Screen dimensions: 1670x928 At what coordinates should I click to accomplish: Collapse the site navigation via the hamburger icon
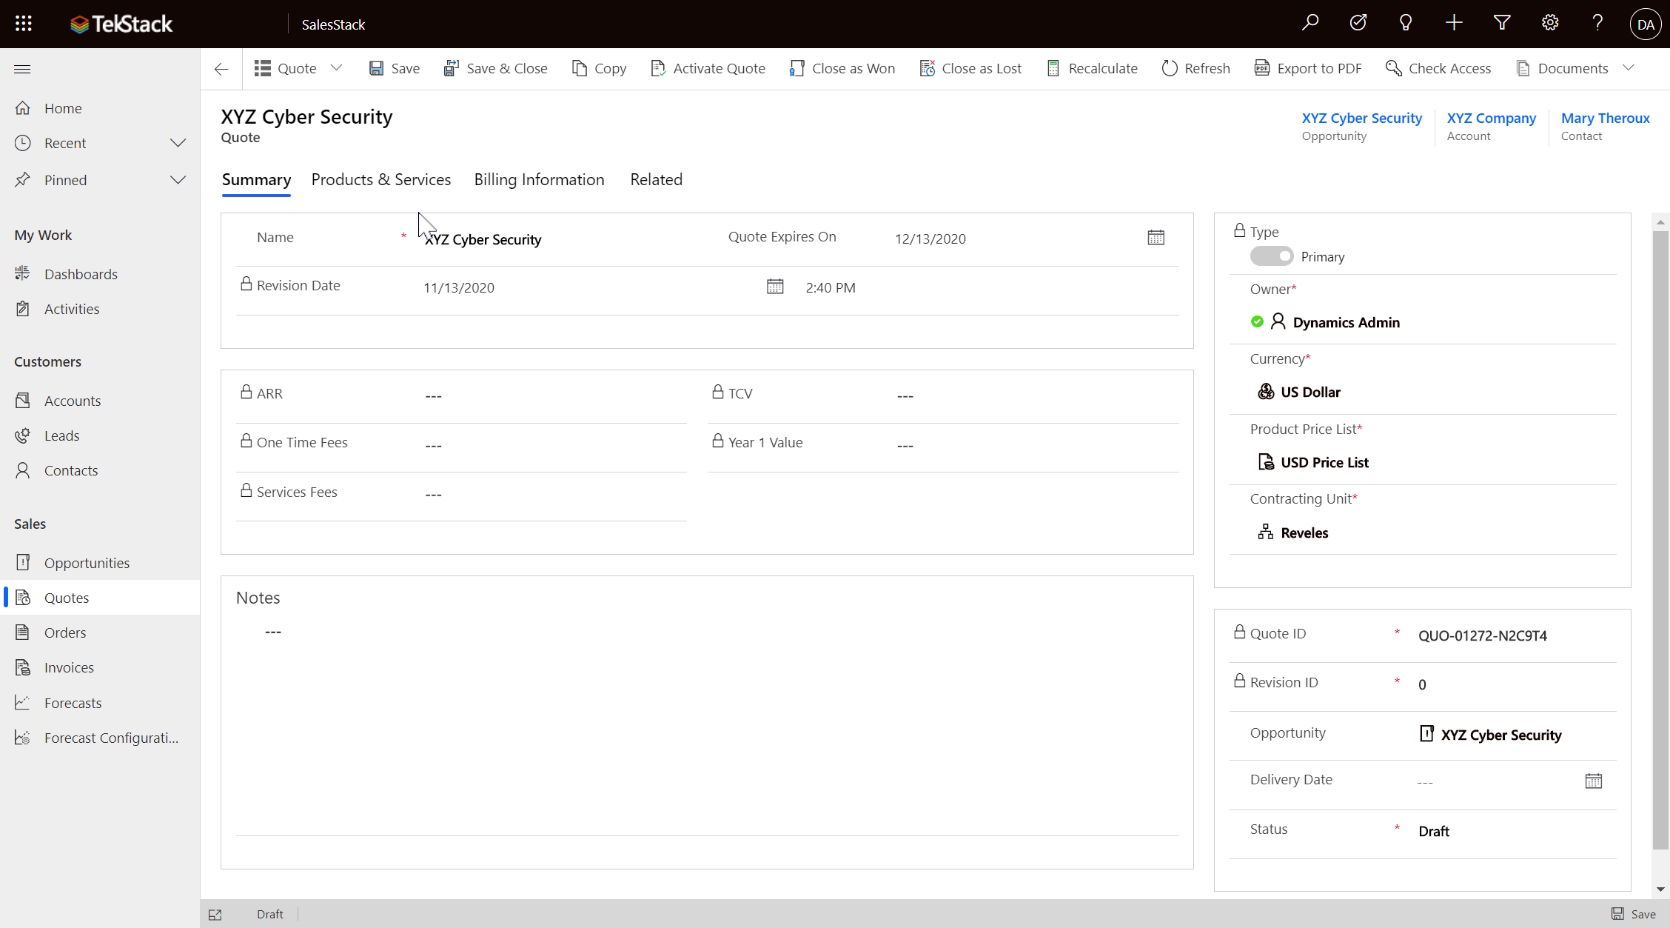pyautogui.click(x=22, y=69)
